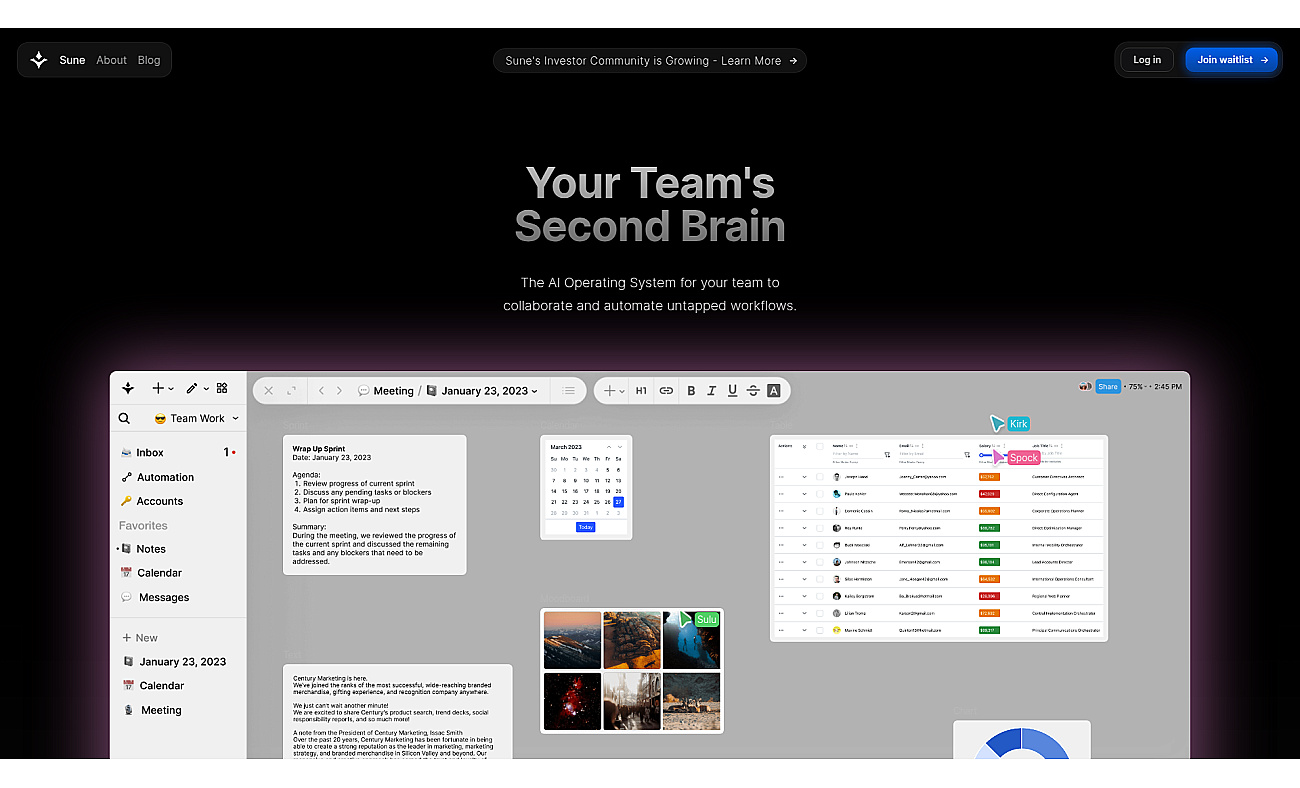Select the underline formatting icon
Image resolution: width=1300 pixels, height=788 pixels.
click(732, 391)
